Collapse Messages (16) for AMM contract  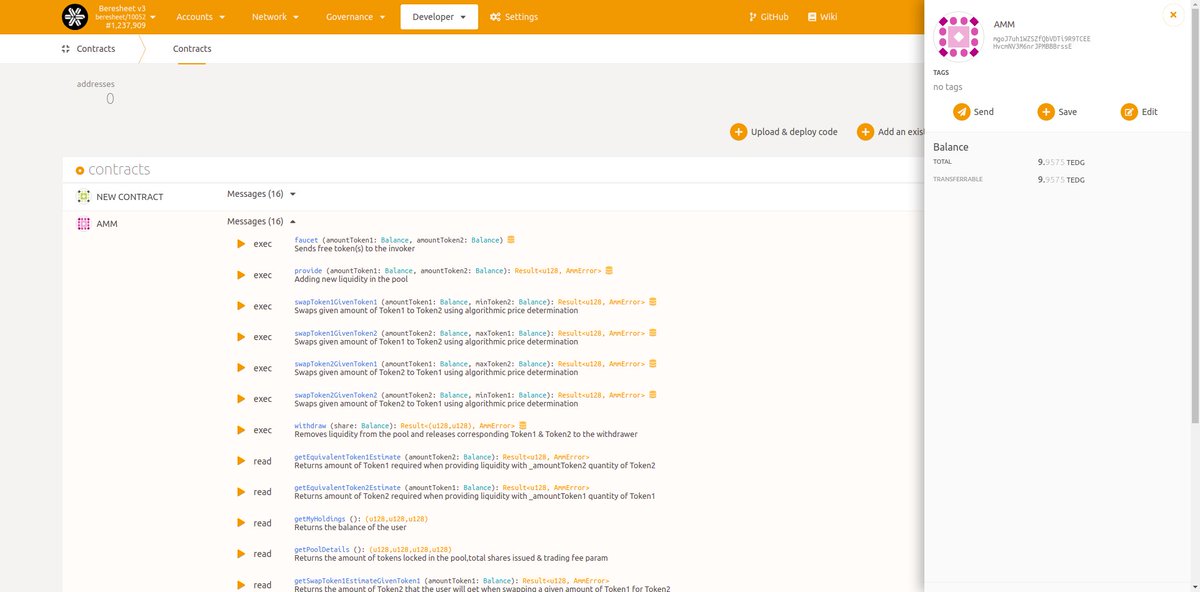click(x=262, y=221)
